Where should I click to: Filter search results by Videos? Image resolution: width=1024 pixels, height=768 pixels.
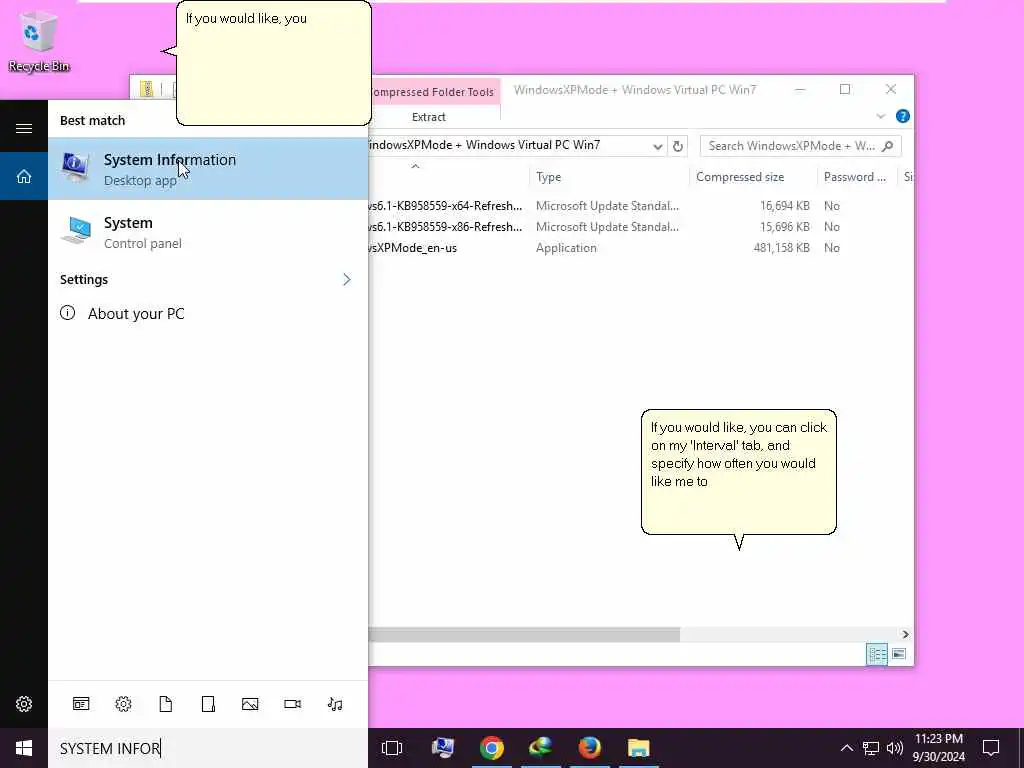point(293,703)
